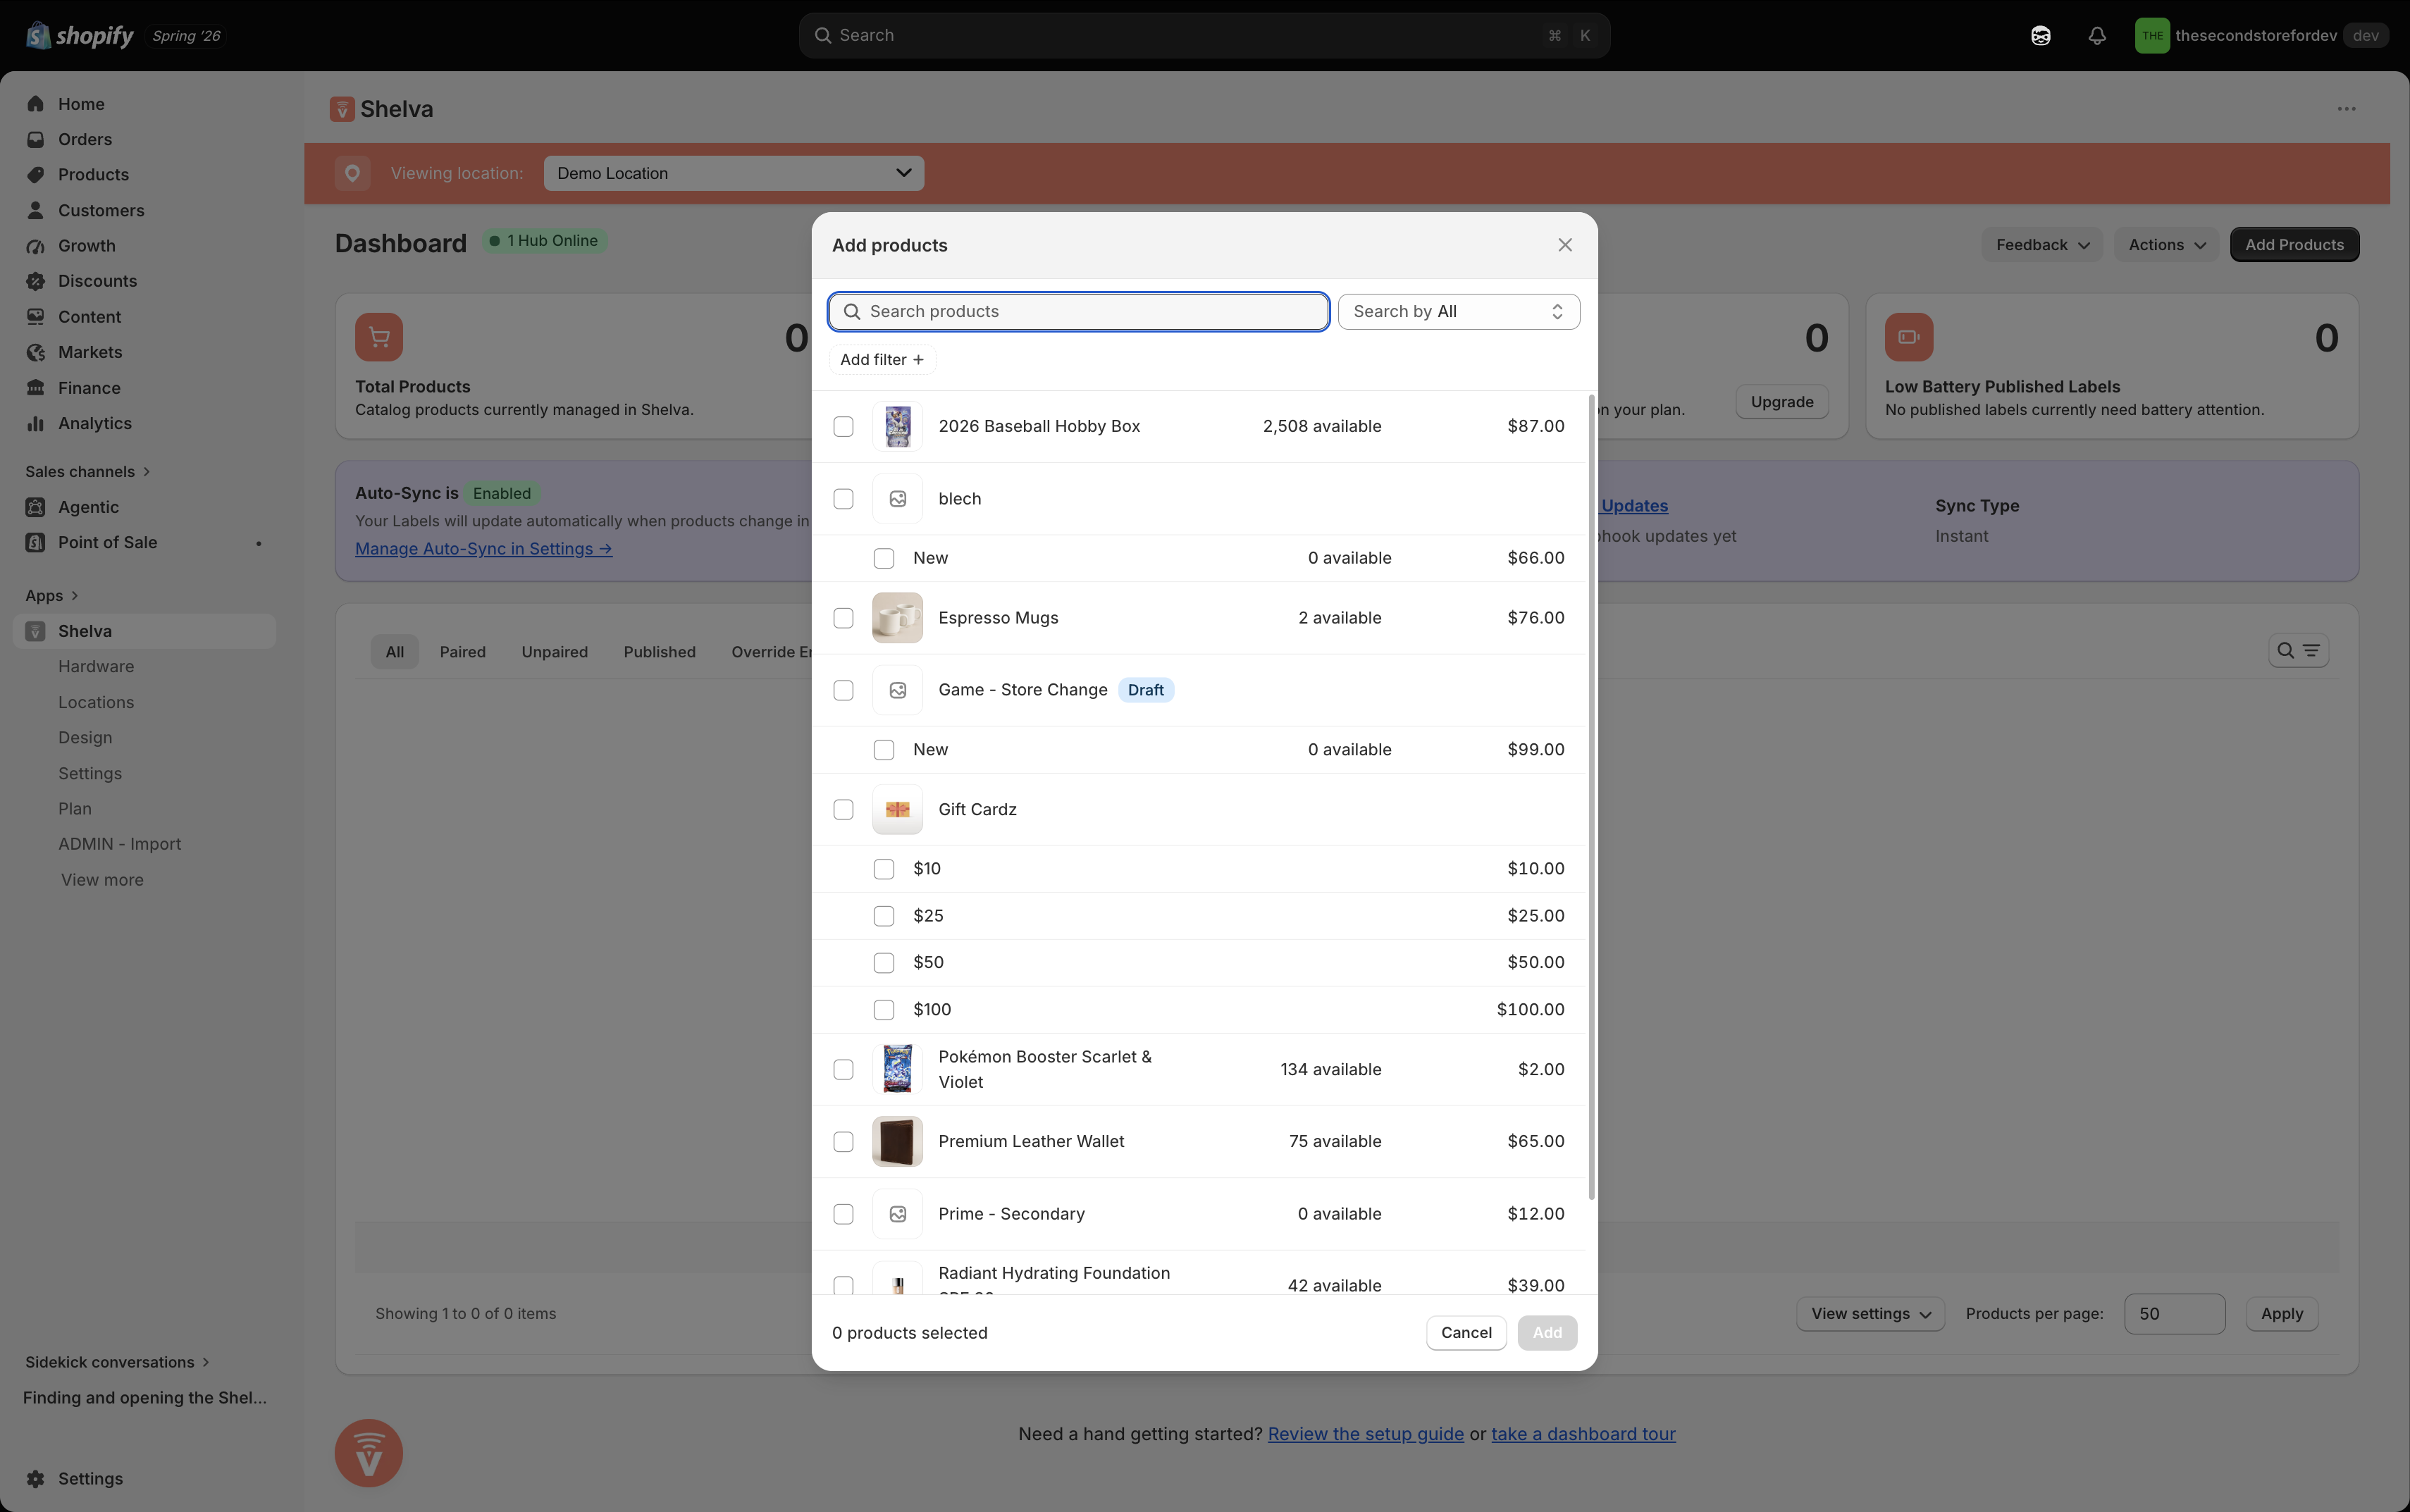2410x1512 pixels.
Task: Click the Shelva app icon in sidebar
Action: (36, 631)
